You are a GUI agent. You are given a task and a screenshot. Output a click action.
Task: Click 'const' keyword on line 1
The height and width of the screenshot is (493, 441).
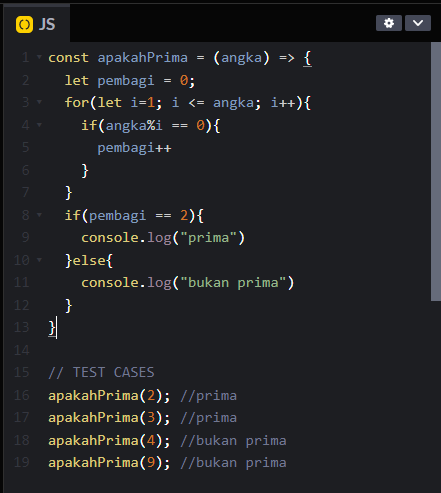pyautogui.click(x=69, y=58)
